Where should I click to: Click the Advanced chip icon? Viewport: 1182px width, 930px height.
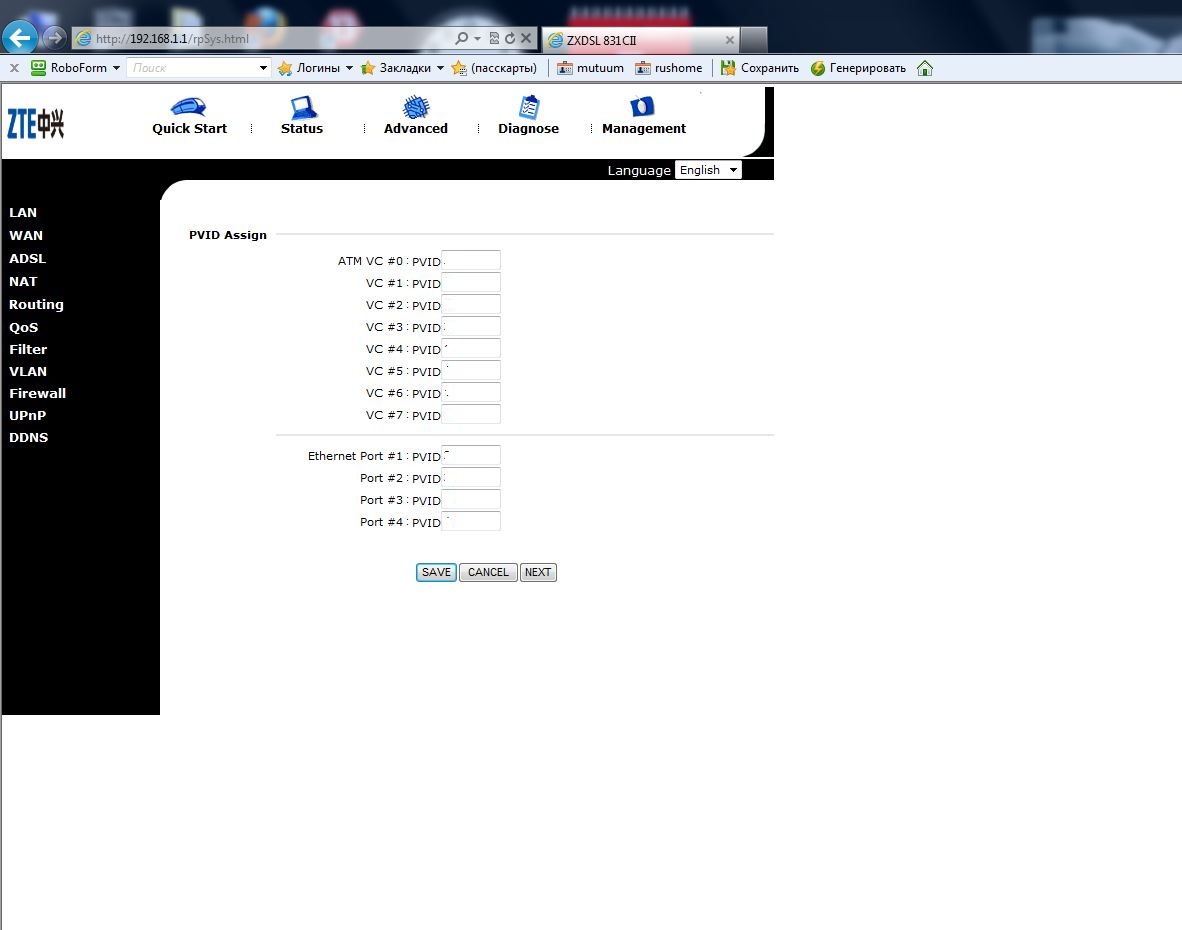416,107
